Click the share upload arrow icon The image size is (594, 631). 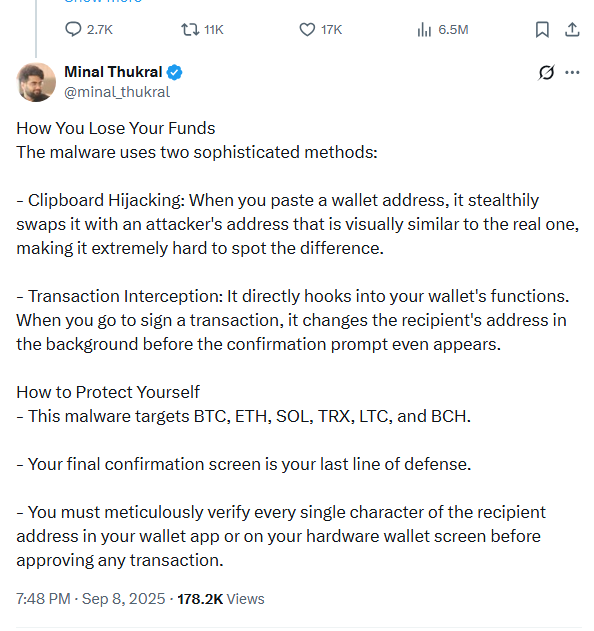coord(572,29)
